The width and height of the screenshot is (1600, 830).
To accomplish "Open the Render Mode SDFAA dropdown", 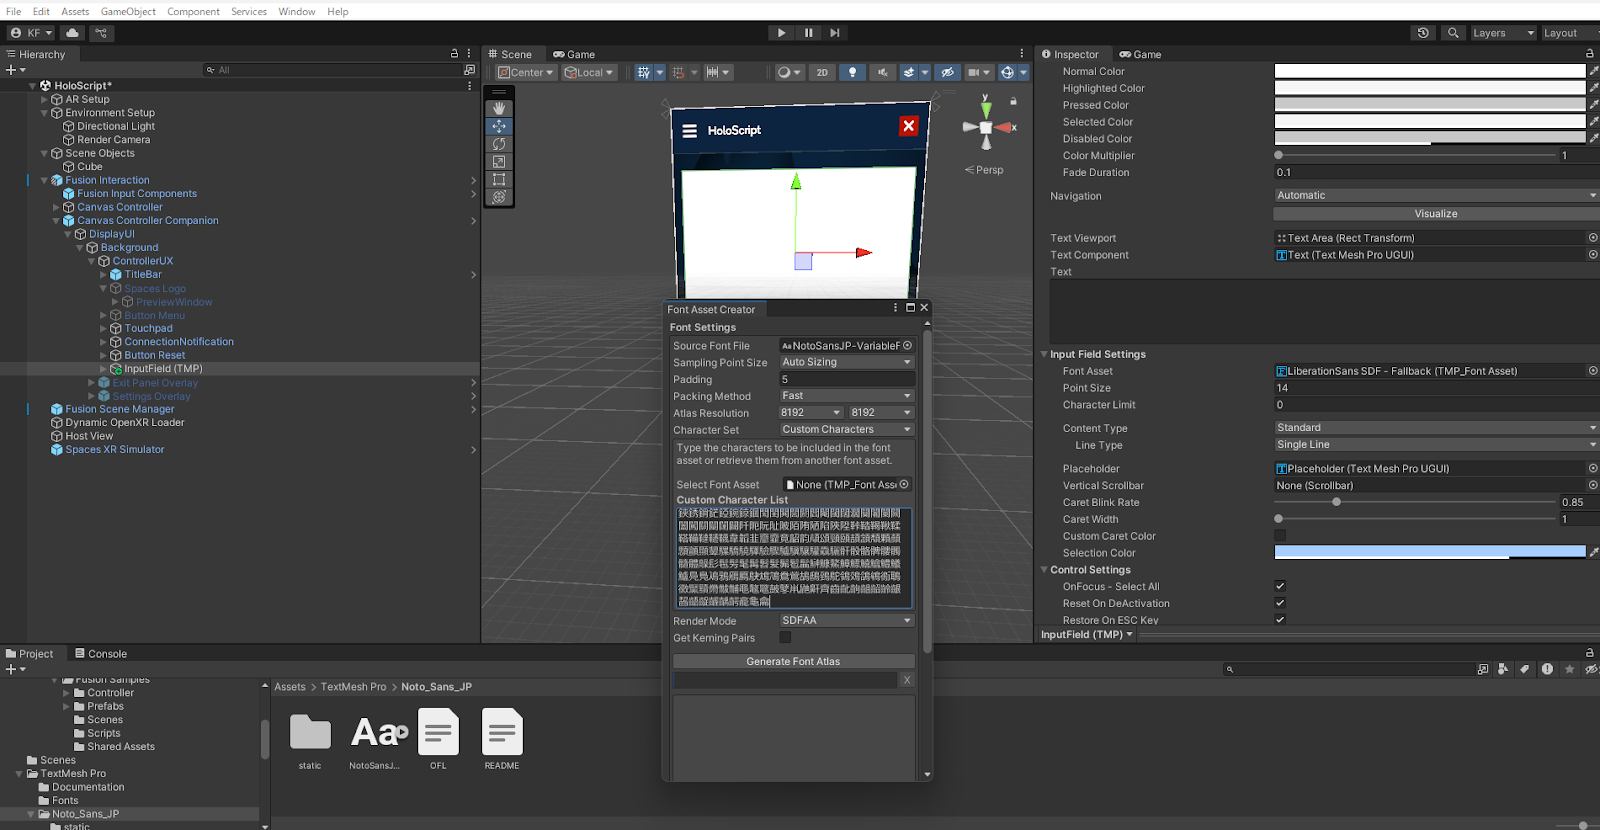I will [x=846, y=621].
